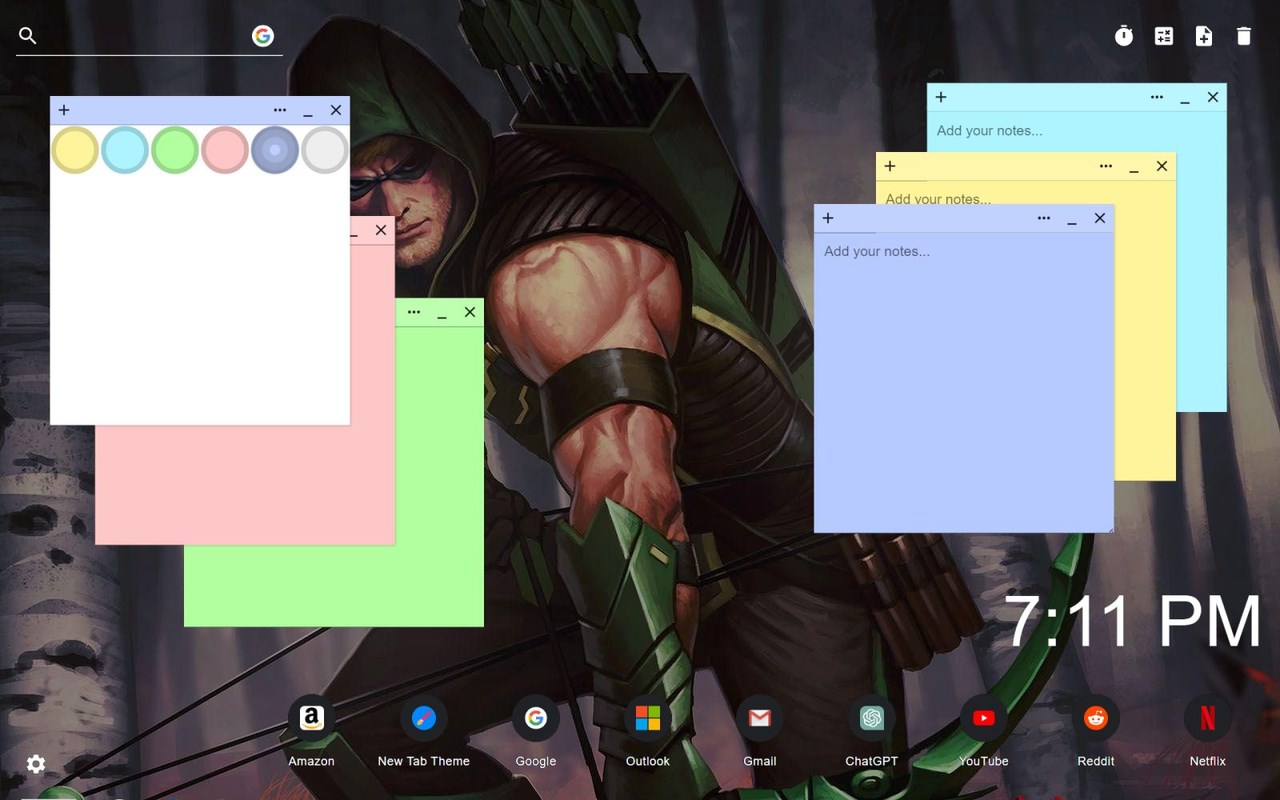Open the New Tab Theme shortcut

424,718
